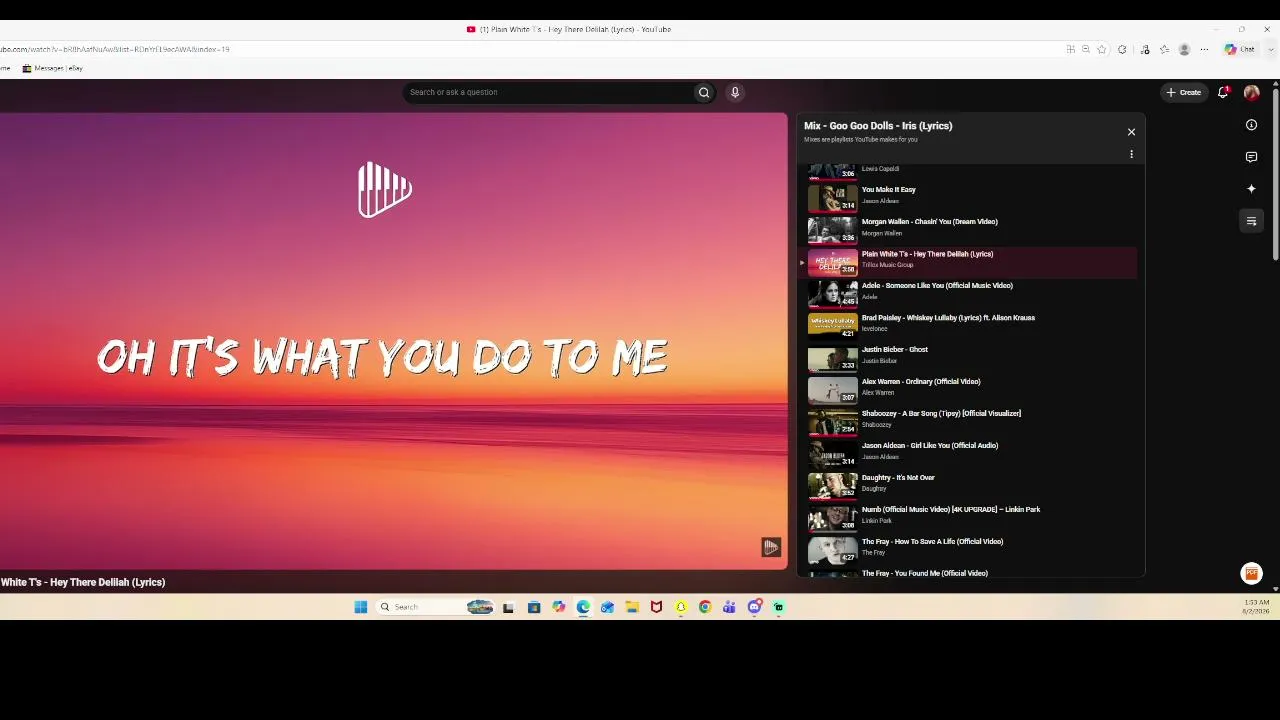Select the Plain White T's YouTube browser tab
Image resolution: width=1280 pixels, height=720 pixels.
point(569,29)
